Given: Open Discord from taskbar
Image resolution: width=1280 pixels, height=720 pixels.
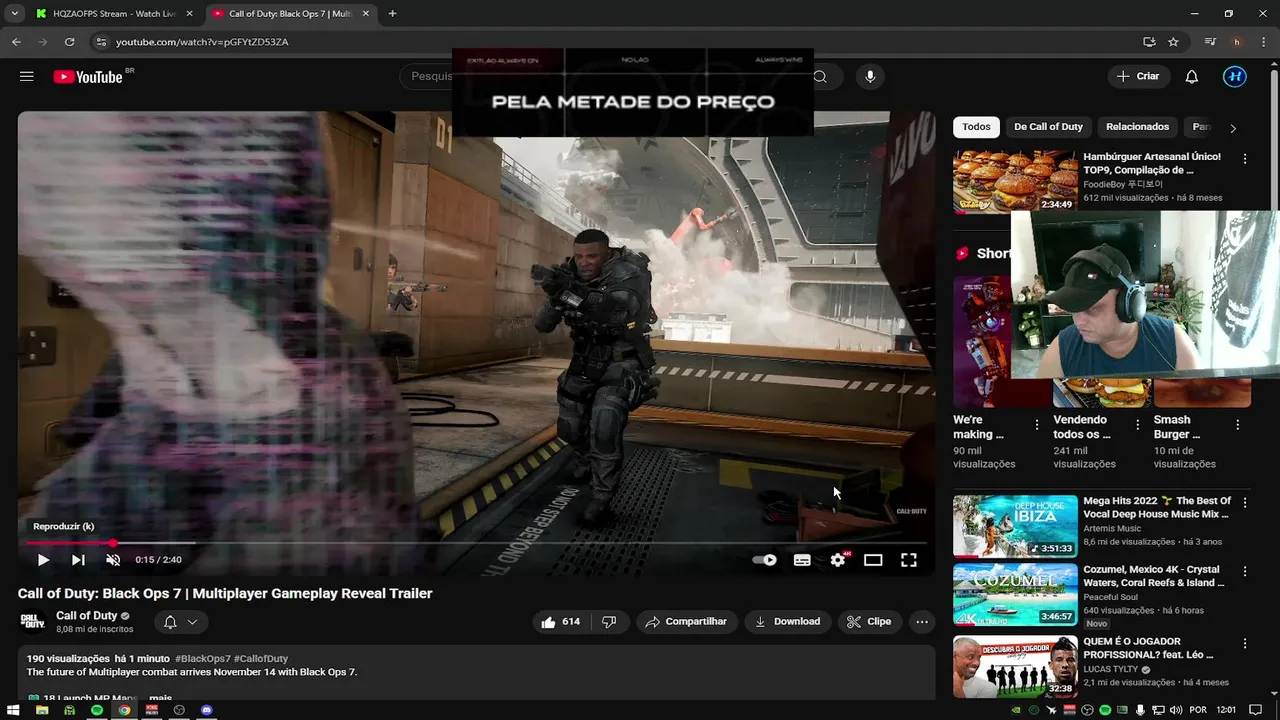Looking at the screenshot, I should 207,710.
